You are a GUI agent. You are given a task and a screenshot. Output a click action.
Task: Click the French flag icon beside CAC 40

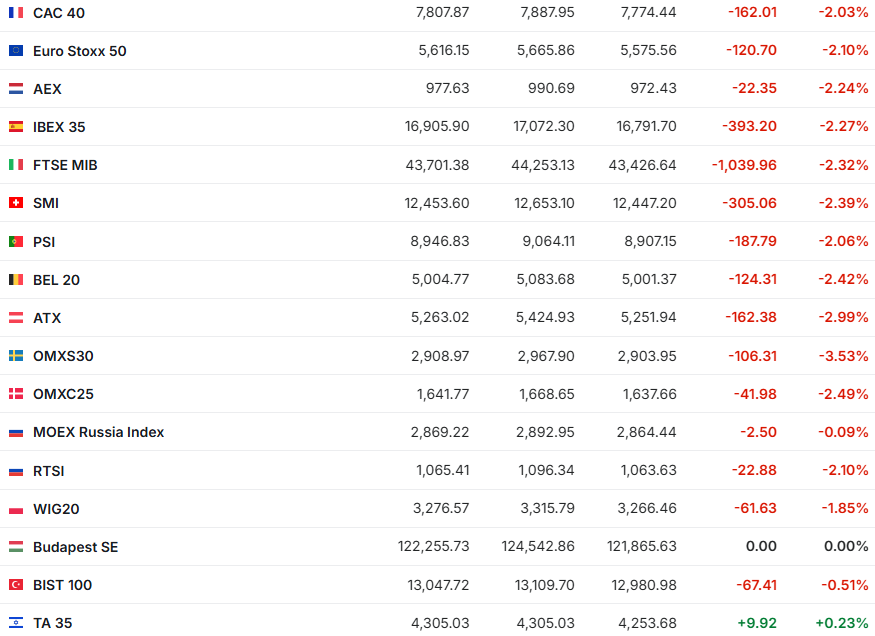[16, 13]
